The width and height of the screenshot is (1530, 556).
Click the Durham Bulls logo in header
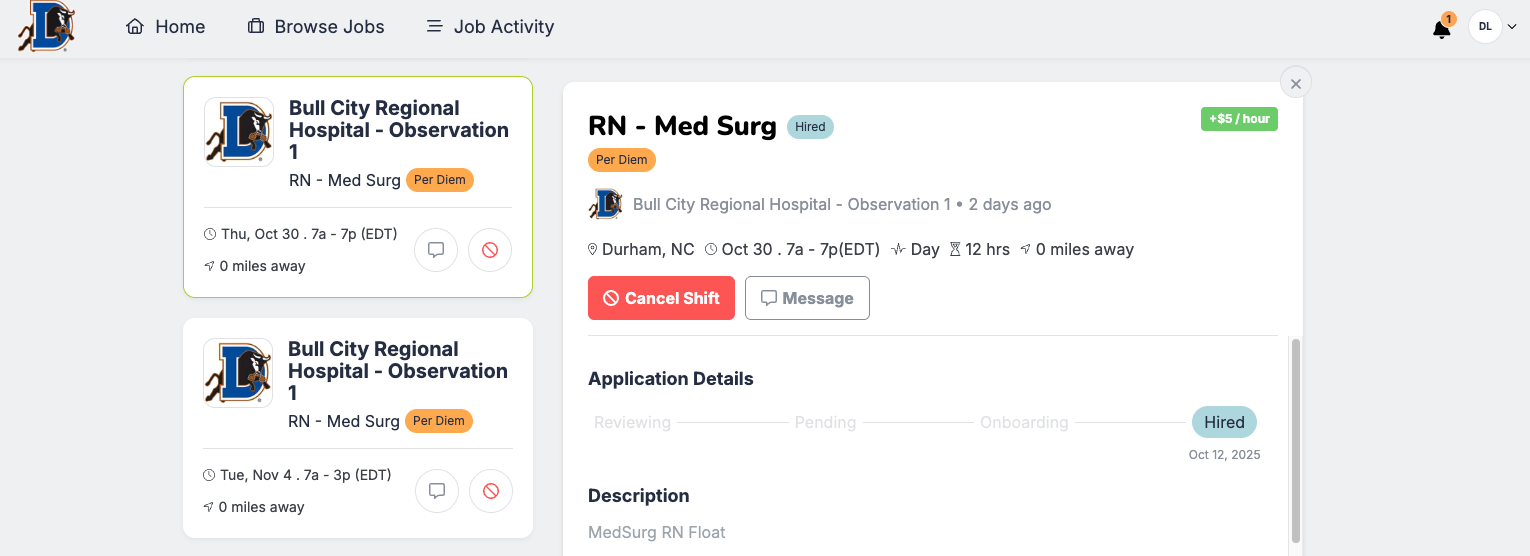point(46,27)
